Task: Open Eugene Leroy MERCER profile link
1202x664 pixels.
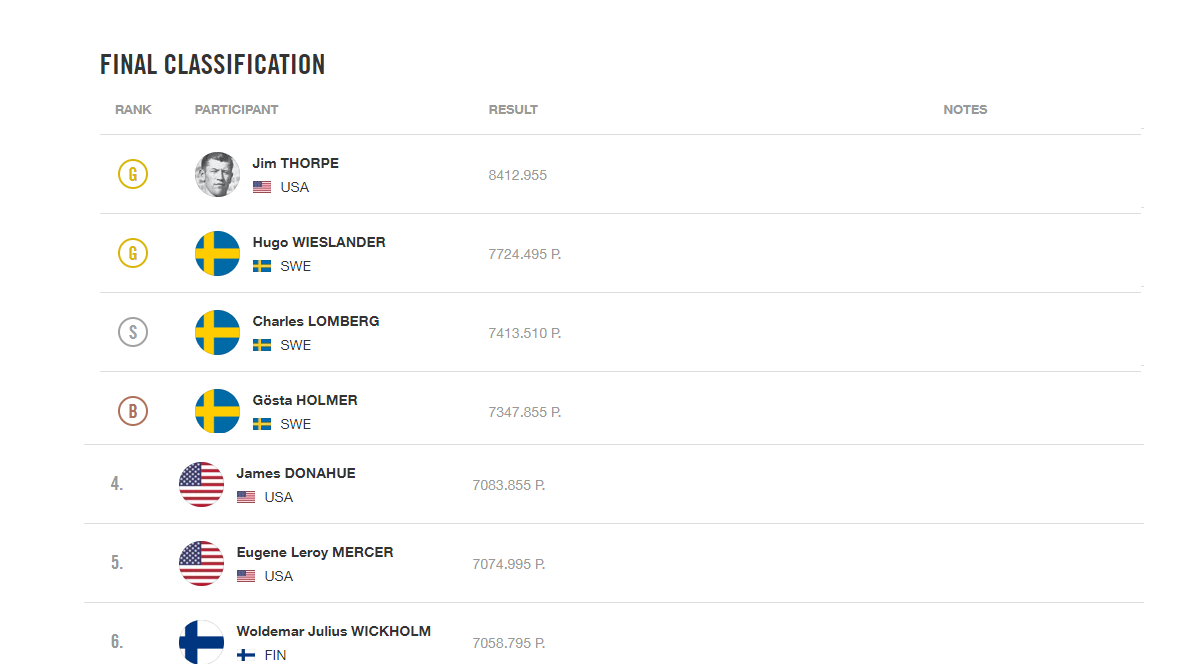Action: click(x=315, y=552)
